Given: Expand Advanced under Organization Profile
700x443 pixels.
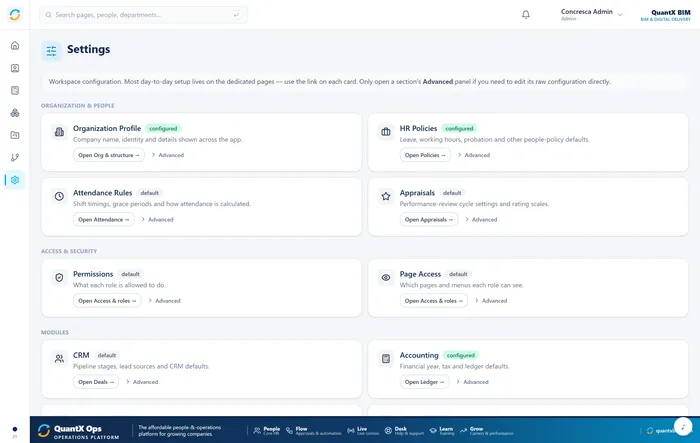Looking at the screenshot, I should tap(167, 155).
